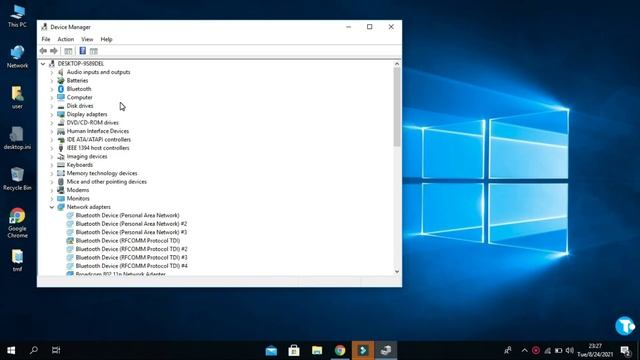Click the scrollbar down arrow

point(397,271)
